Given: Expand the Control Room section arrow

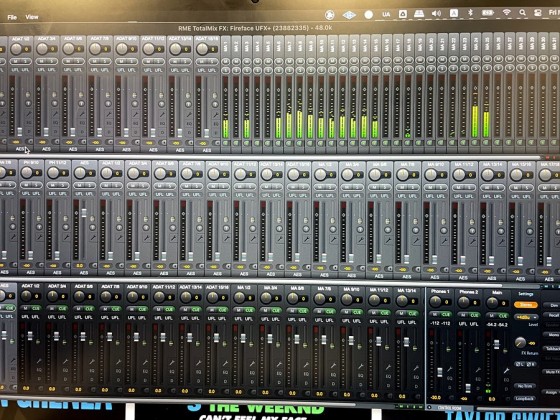Looking at the screenshot, I should point(430,408).
